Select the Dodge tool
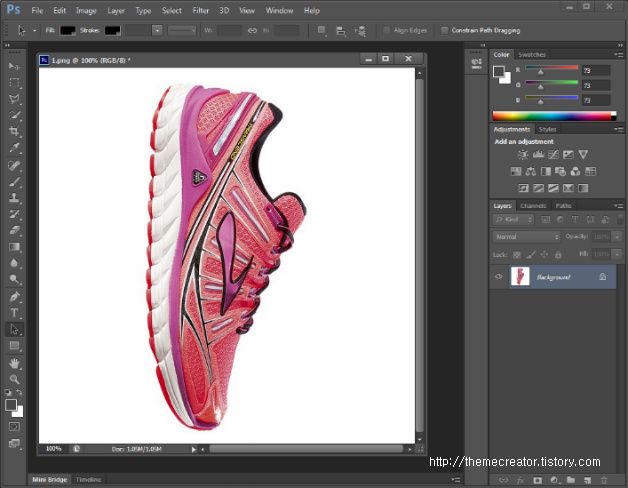The image size is (628, 488). tap(14, 279)
